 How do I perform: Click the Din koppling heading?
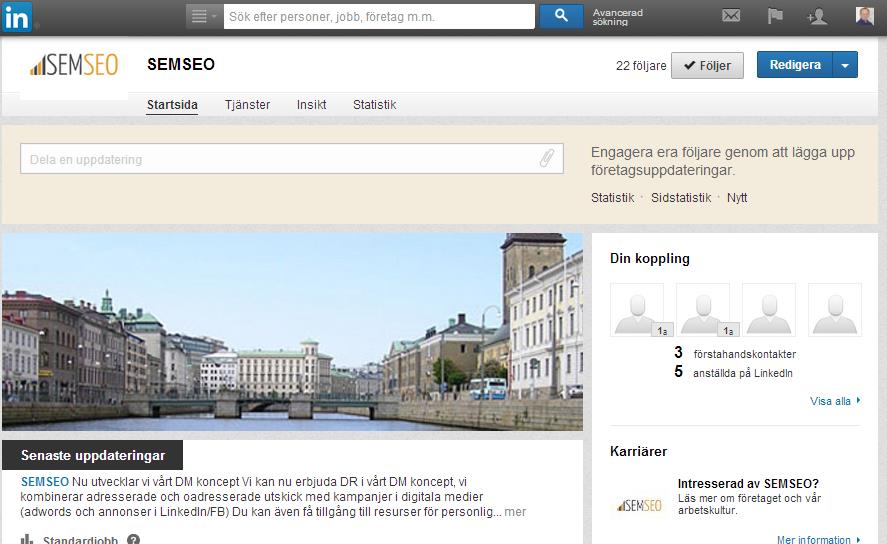pyautogui.click(x=649, y=258)
